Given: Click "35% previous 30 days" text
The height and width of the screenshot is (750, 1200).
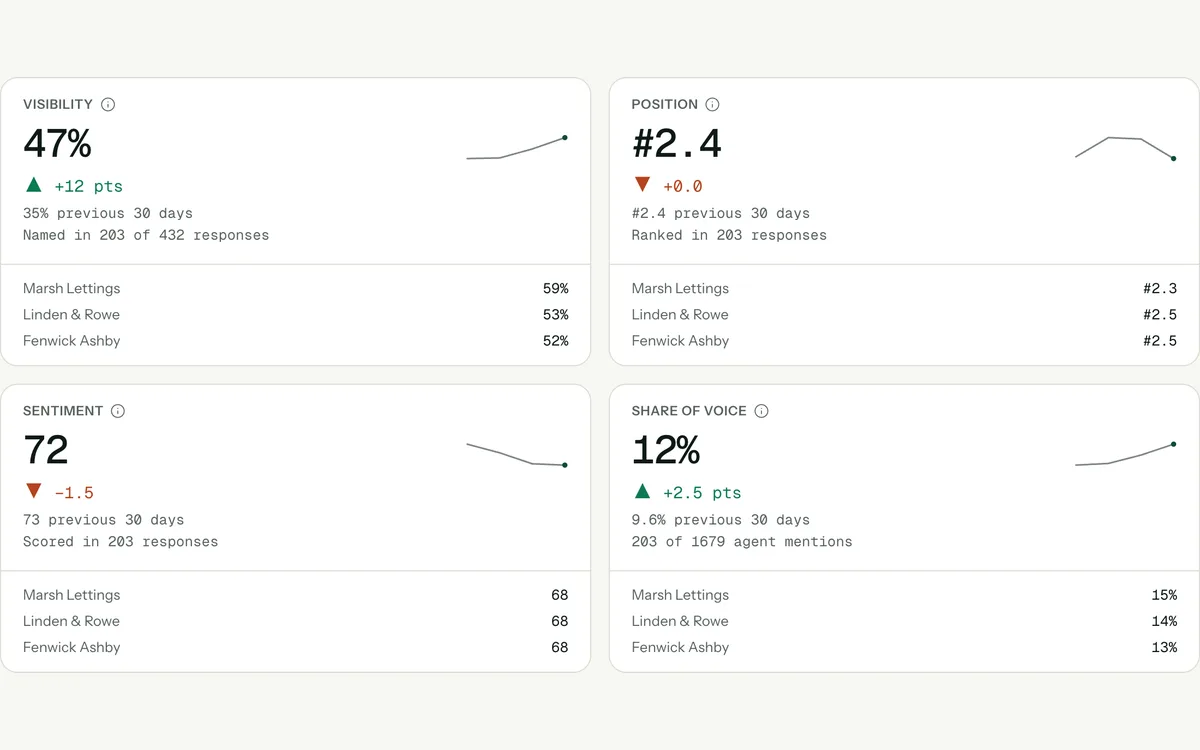Looking at the screenshot, I should coord(108,213).
